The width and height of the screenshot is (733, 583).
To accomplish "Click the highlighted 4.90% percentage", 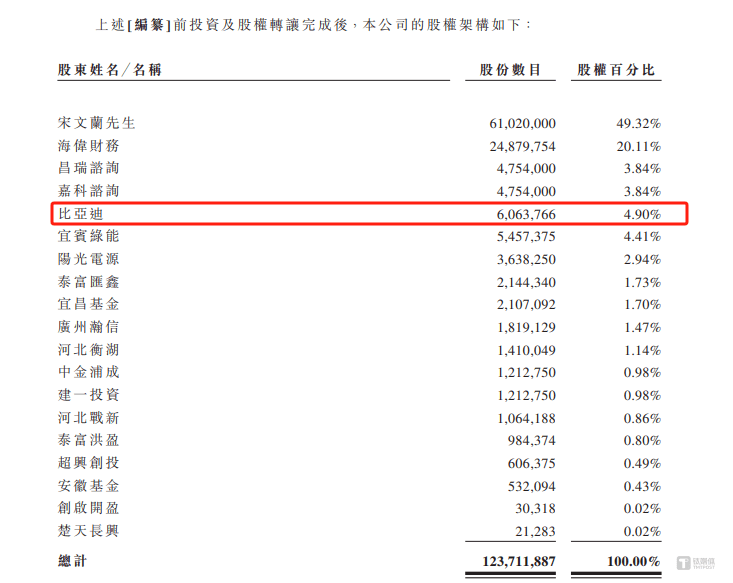I will pyautogui.click(x=642, y=215).
